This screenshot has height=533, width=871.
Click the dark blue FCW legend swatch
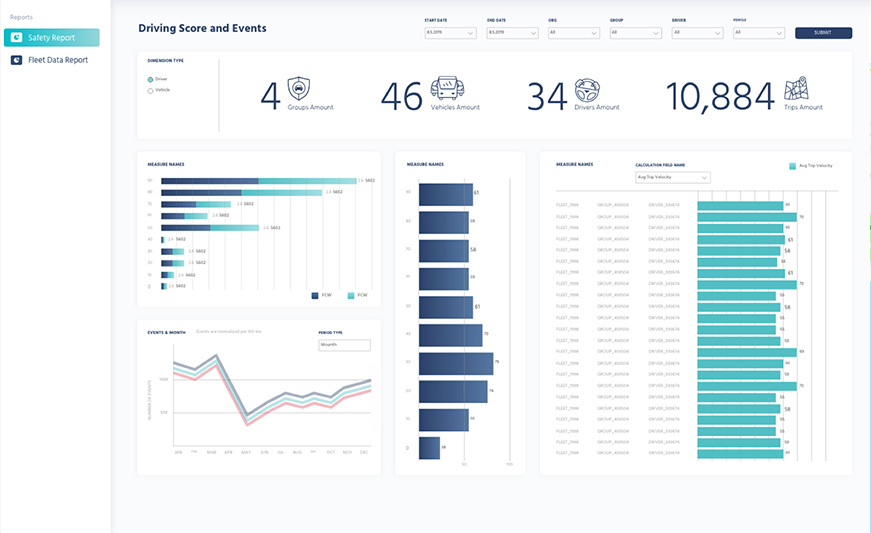[x=315, y=295]
